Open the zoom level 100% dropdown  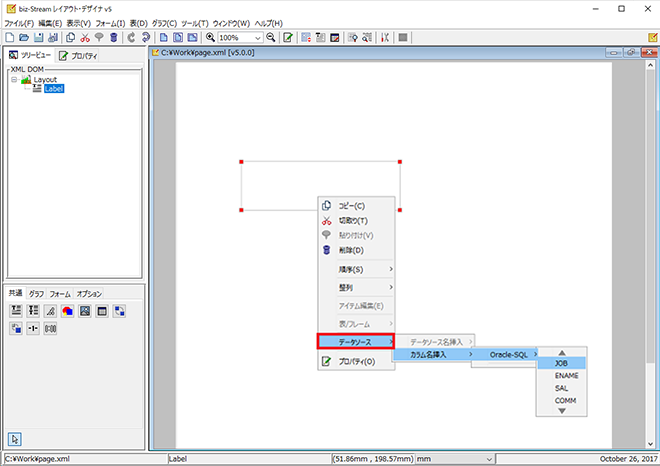coord(258,38)
